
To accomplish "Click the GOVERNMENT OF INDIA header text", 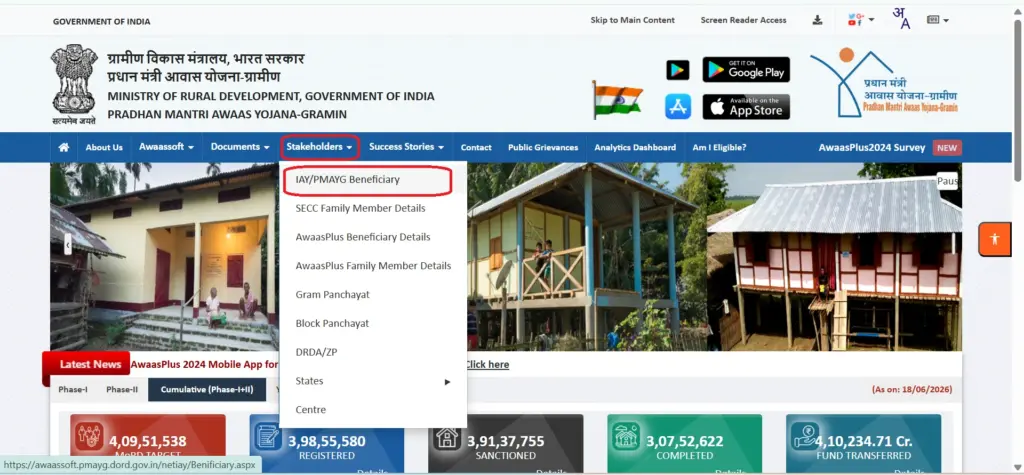I will click(101, 22).
